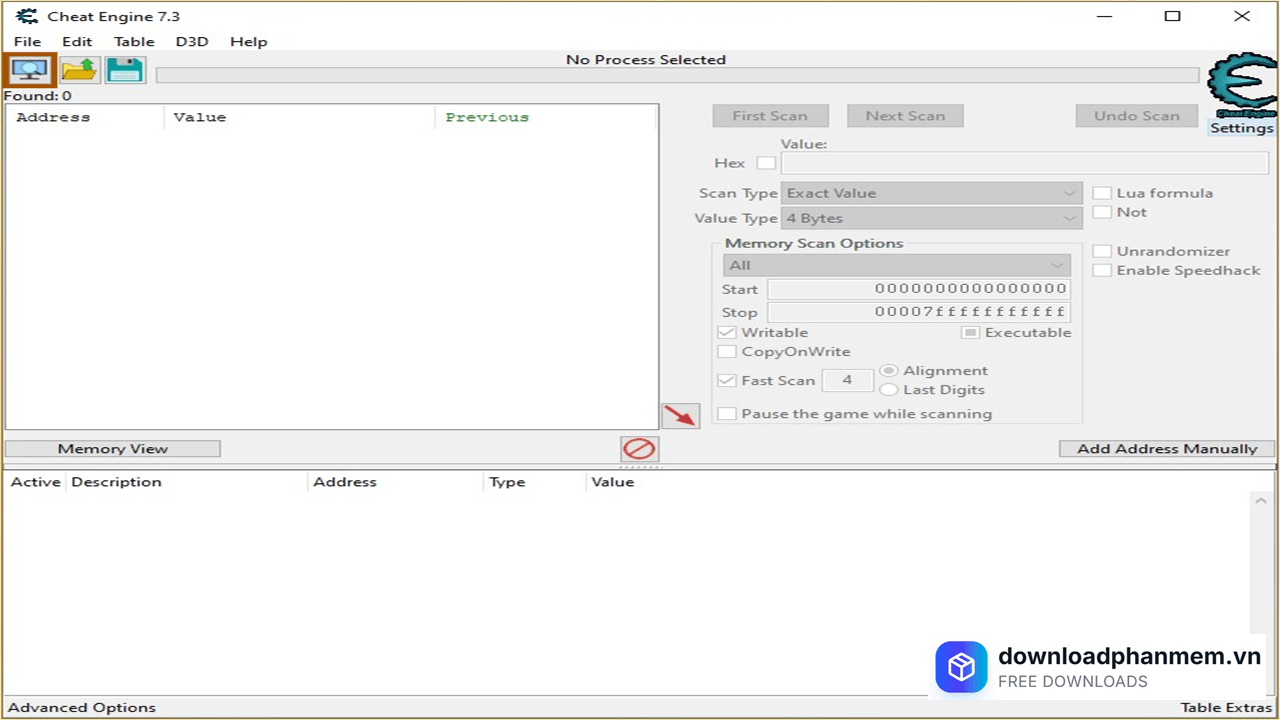Click the Cheat Engine logo icon

1241,87
